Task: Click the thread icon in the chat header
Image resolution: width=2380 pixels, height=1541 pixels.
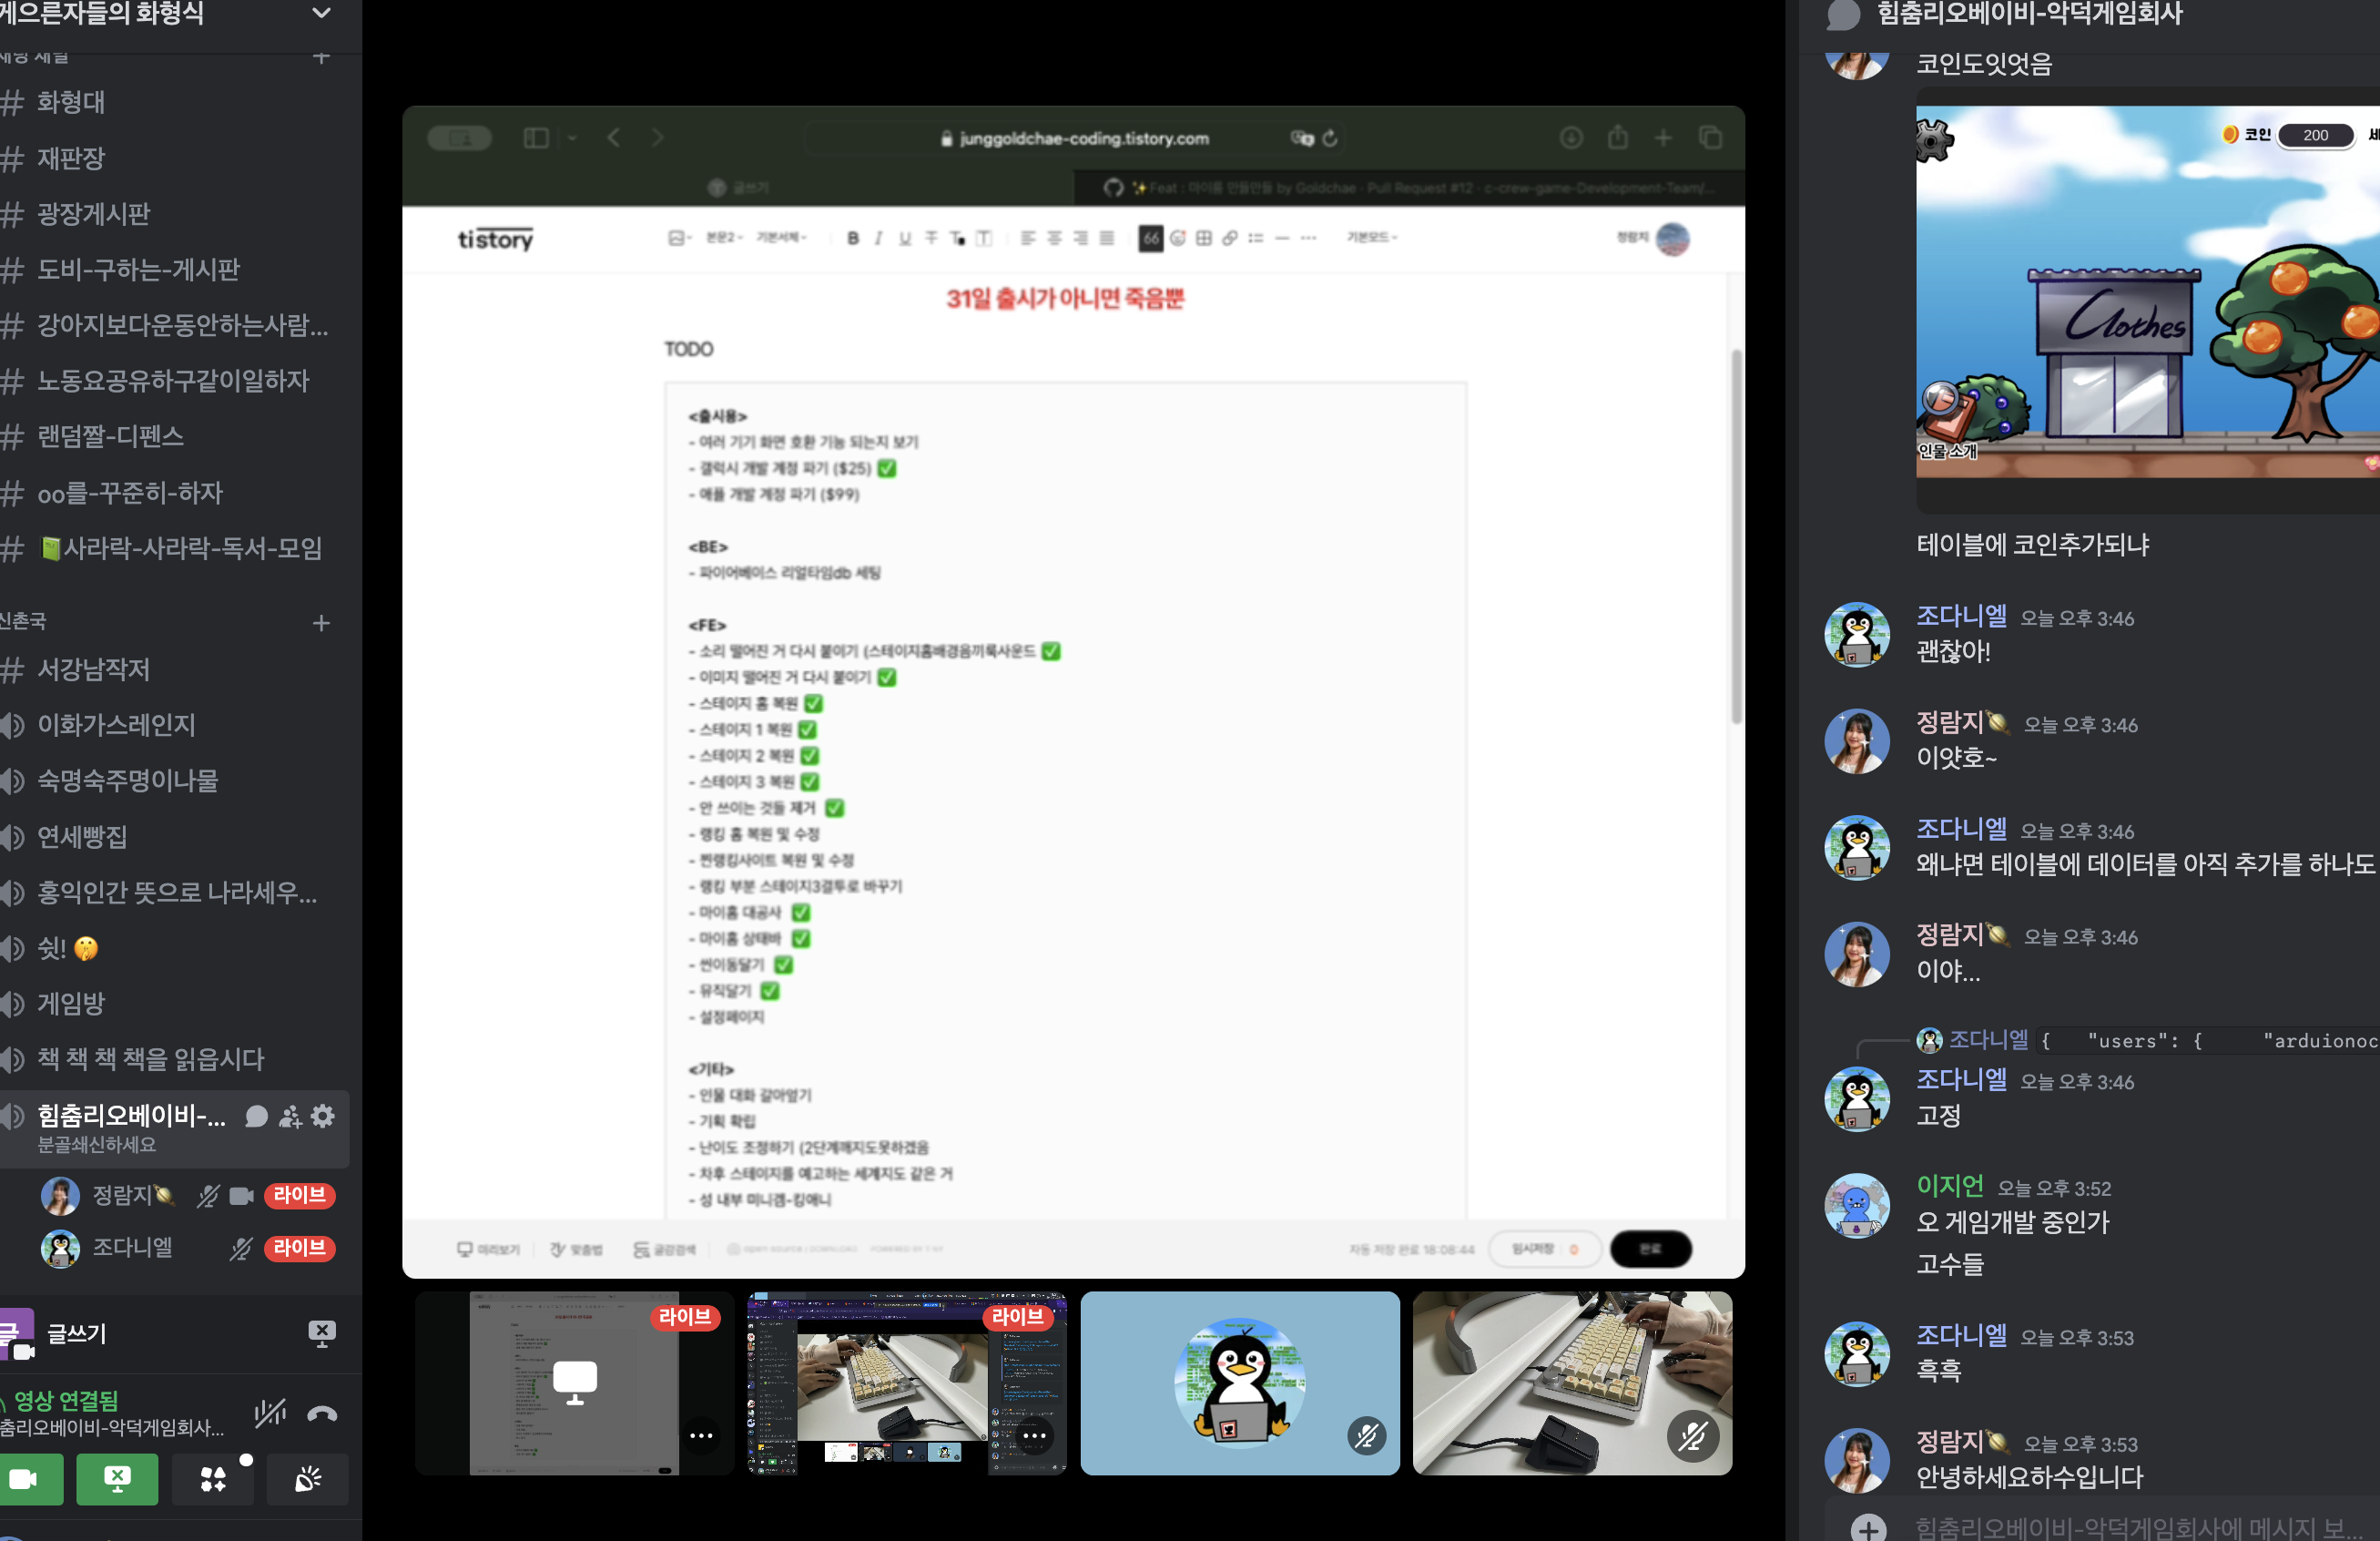Action: 1843,14
